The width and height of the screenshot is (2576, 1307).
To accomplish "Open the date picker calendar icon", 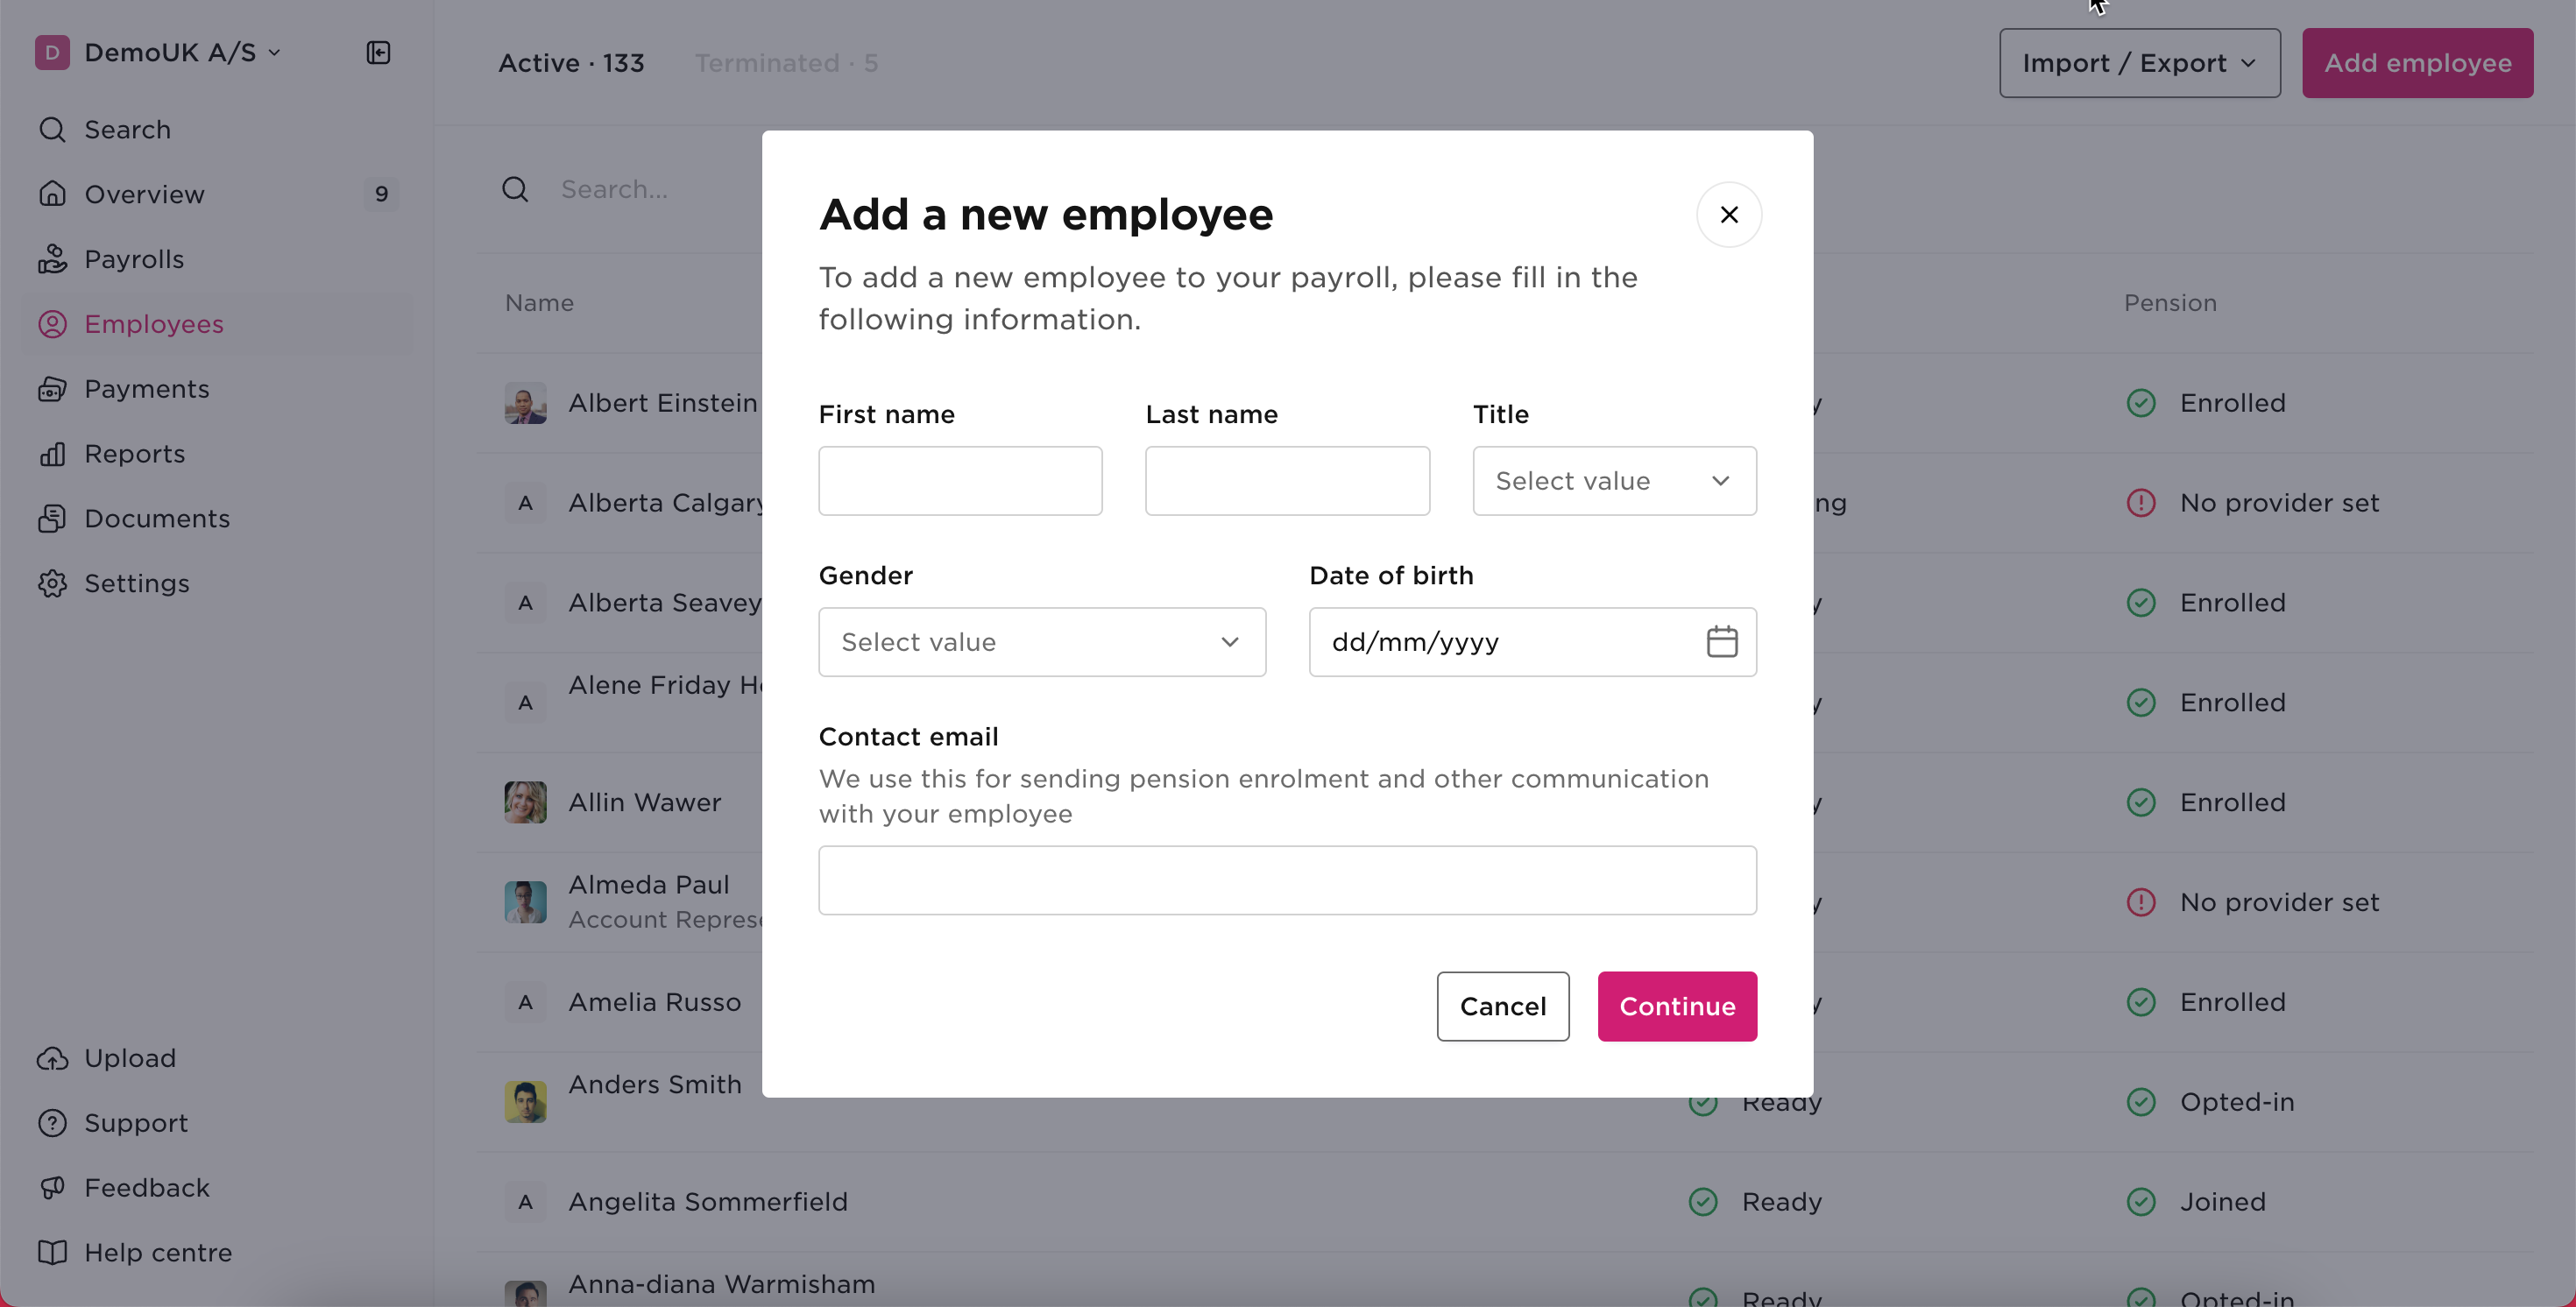I will 1723,641.
